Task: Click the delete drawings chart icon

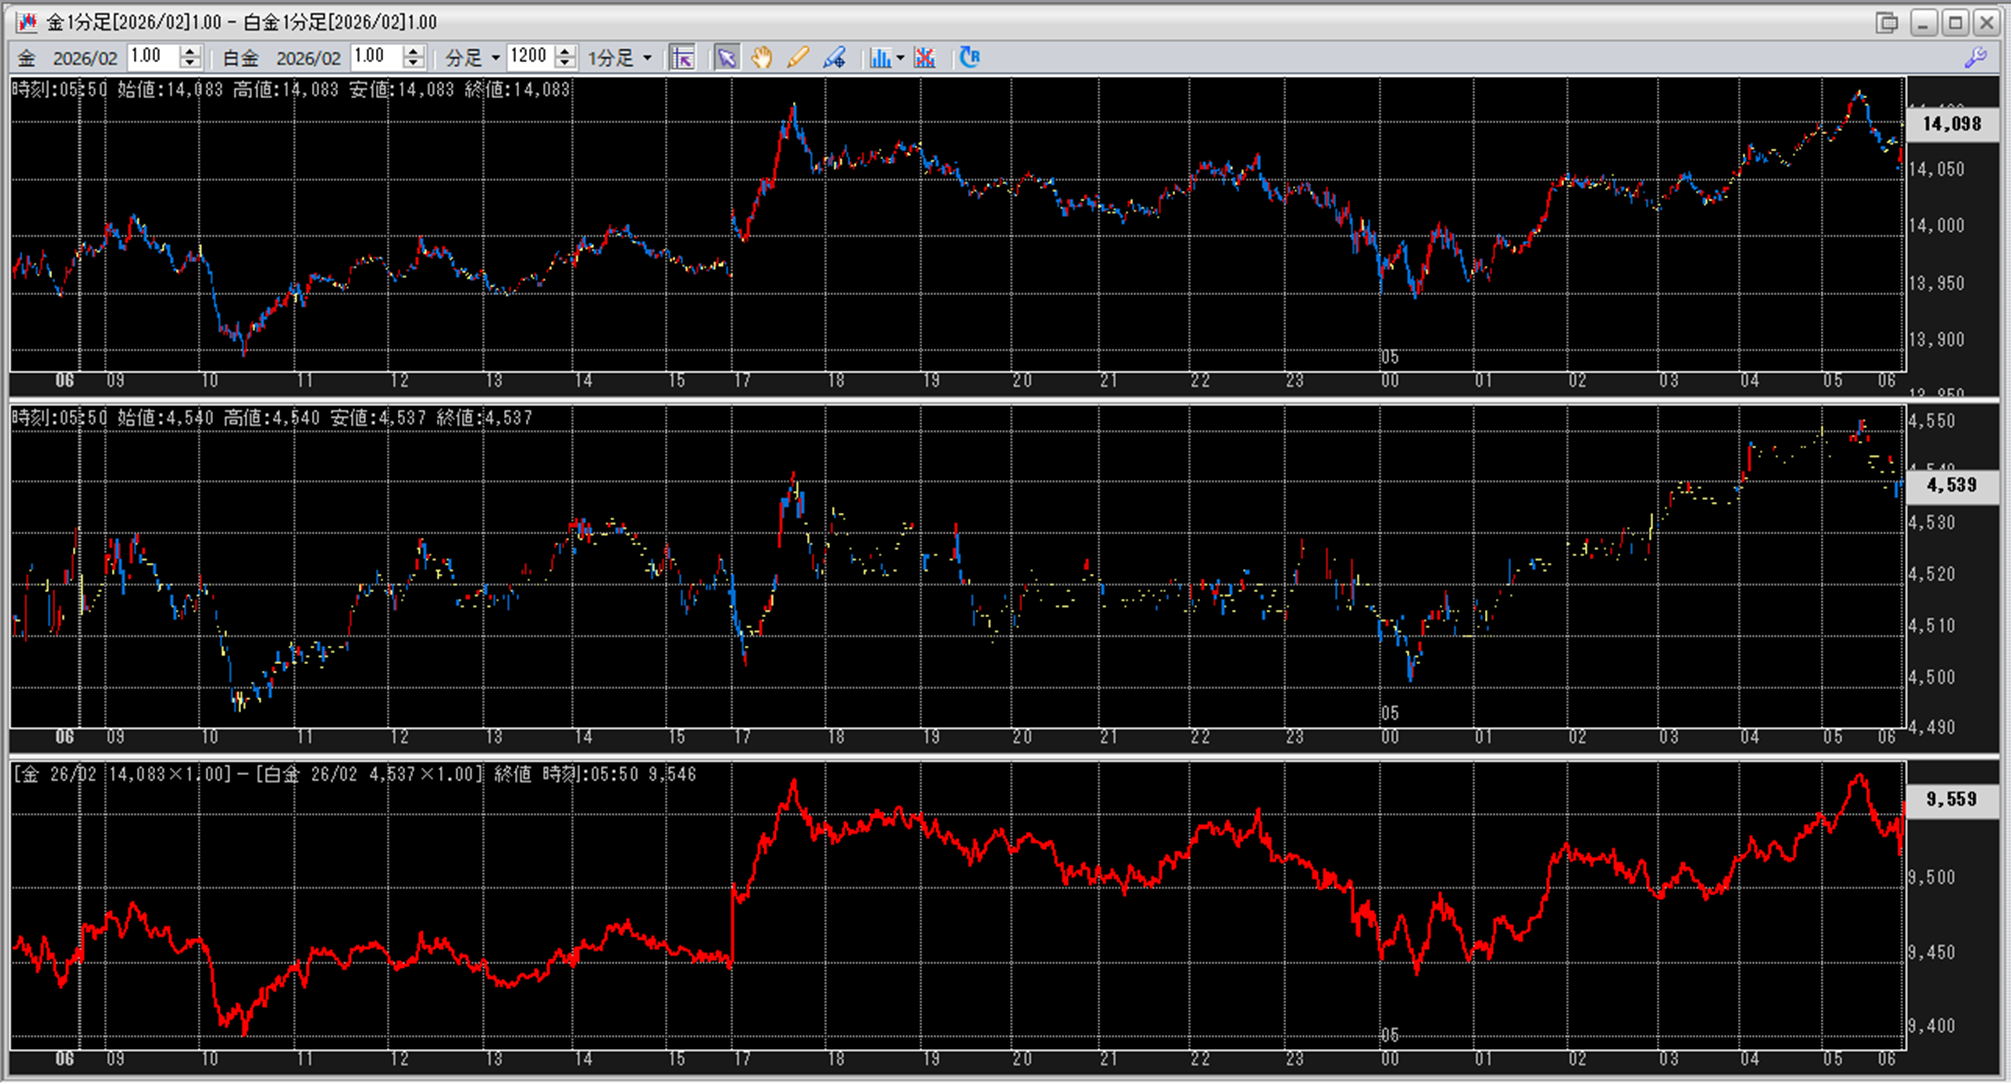Action: pyautogui.click(x=925, y=58)
